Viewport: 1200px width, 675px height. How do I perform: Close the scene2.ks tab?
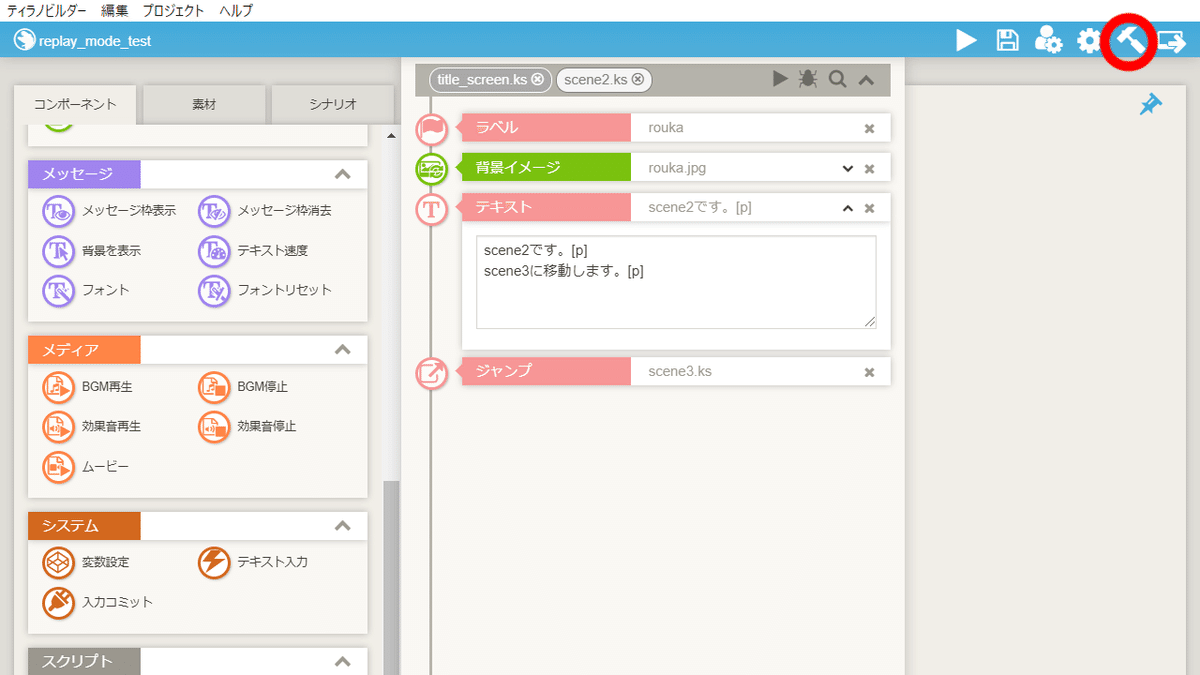(637, 79)
